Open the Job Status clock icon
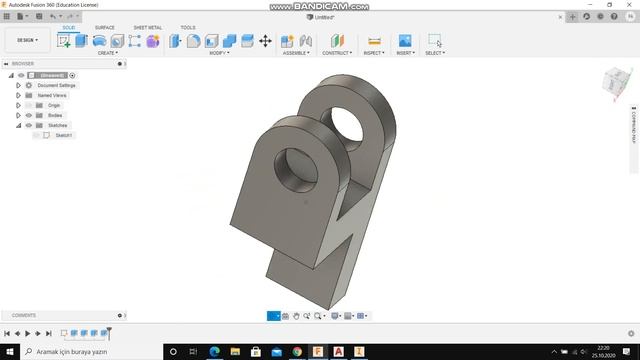This screenshot has height=360, width=640. point(600,16)
